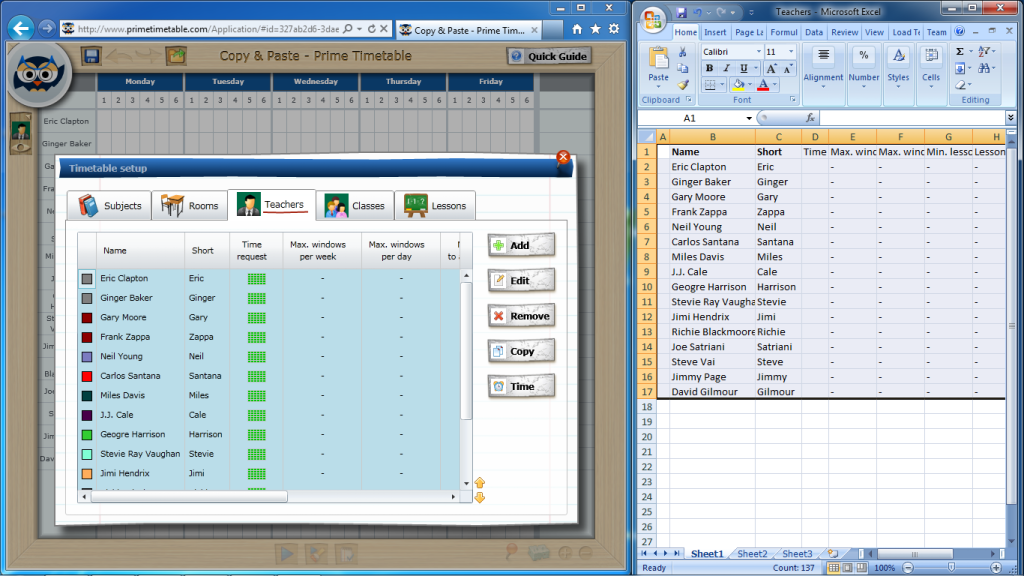Click the Remove teacher button

click(x=521, y=316)
